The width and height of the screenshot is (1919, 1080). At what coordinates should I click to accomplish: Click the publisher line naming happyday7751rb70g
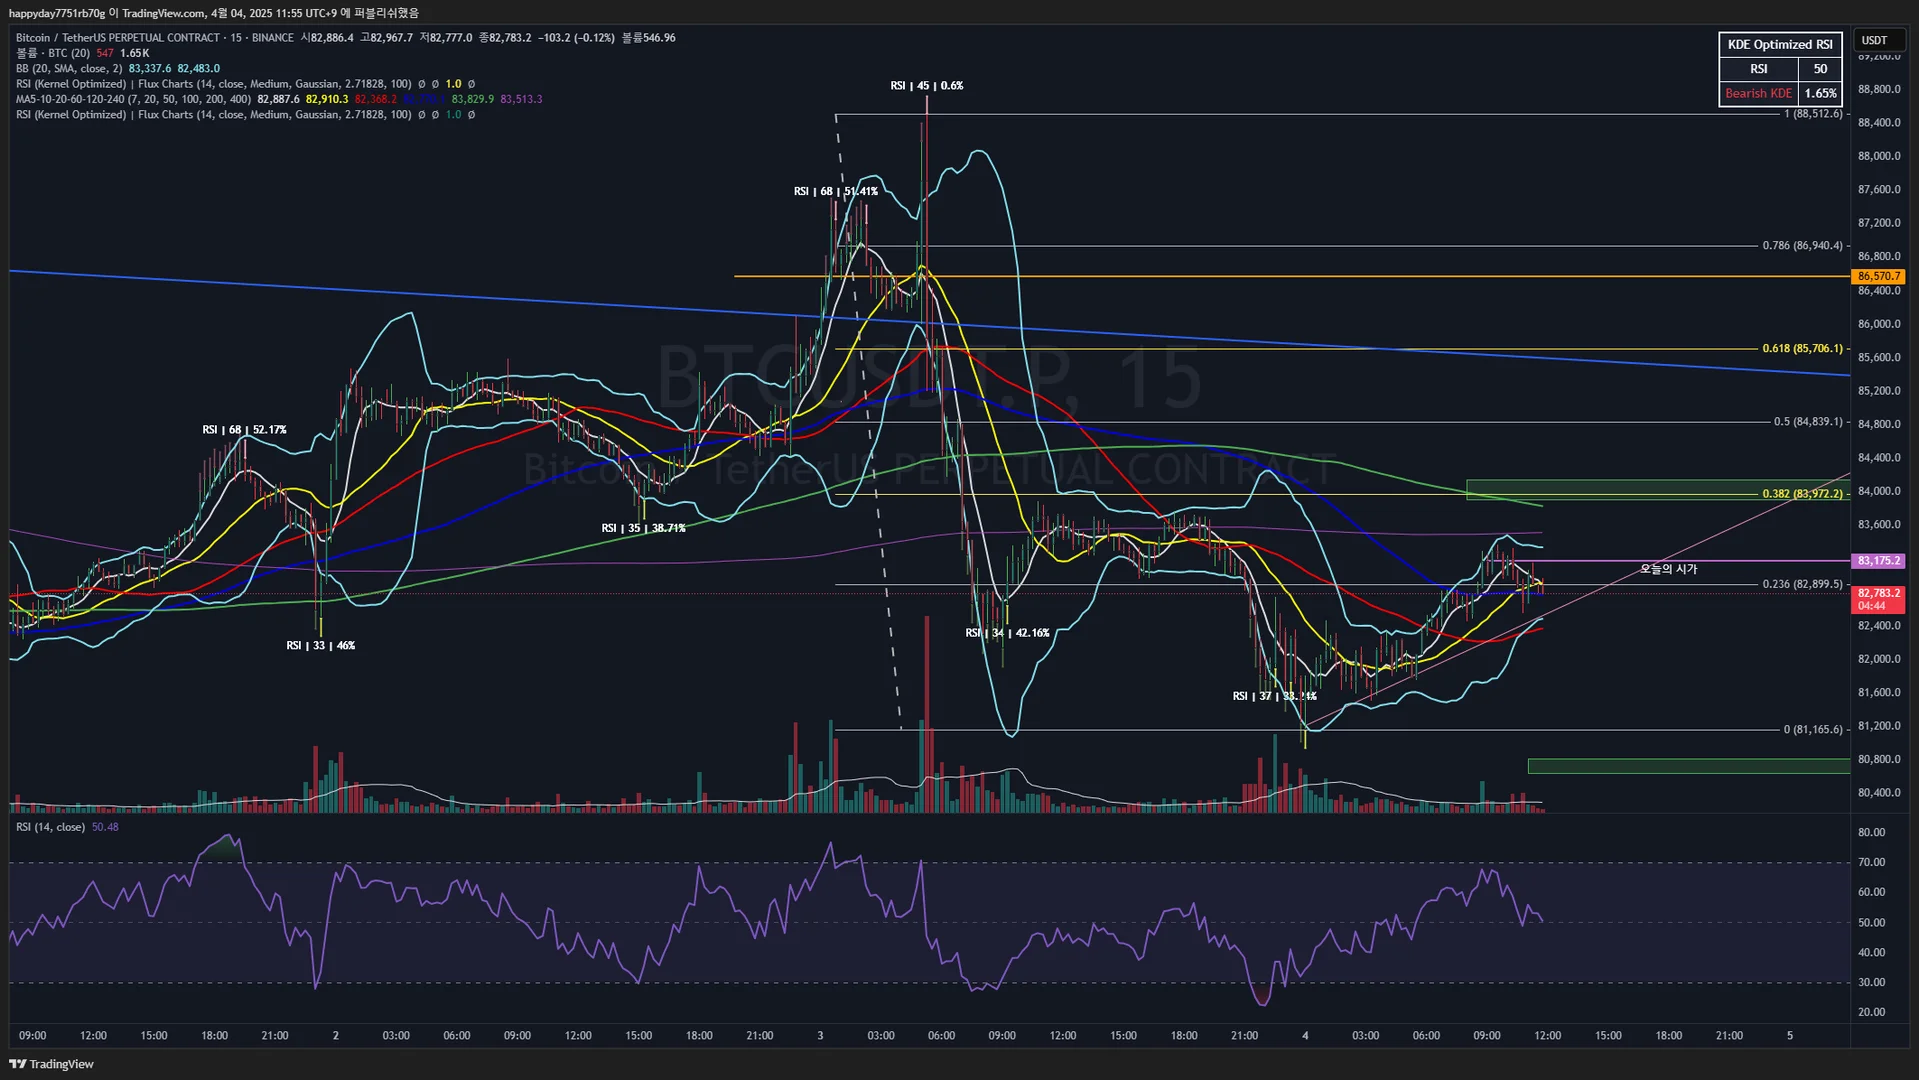(214, 13)
